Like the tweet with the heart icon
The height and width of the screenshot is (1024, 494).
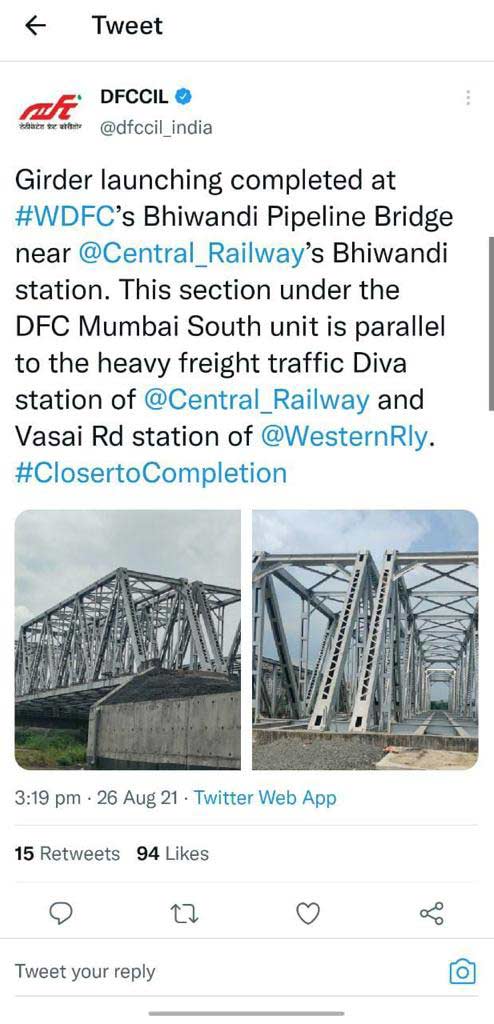click(308, 912)
